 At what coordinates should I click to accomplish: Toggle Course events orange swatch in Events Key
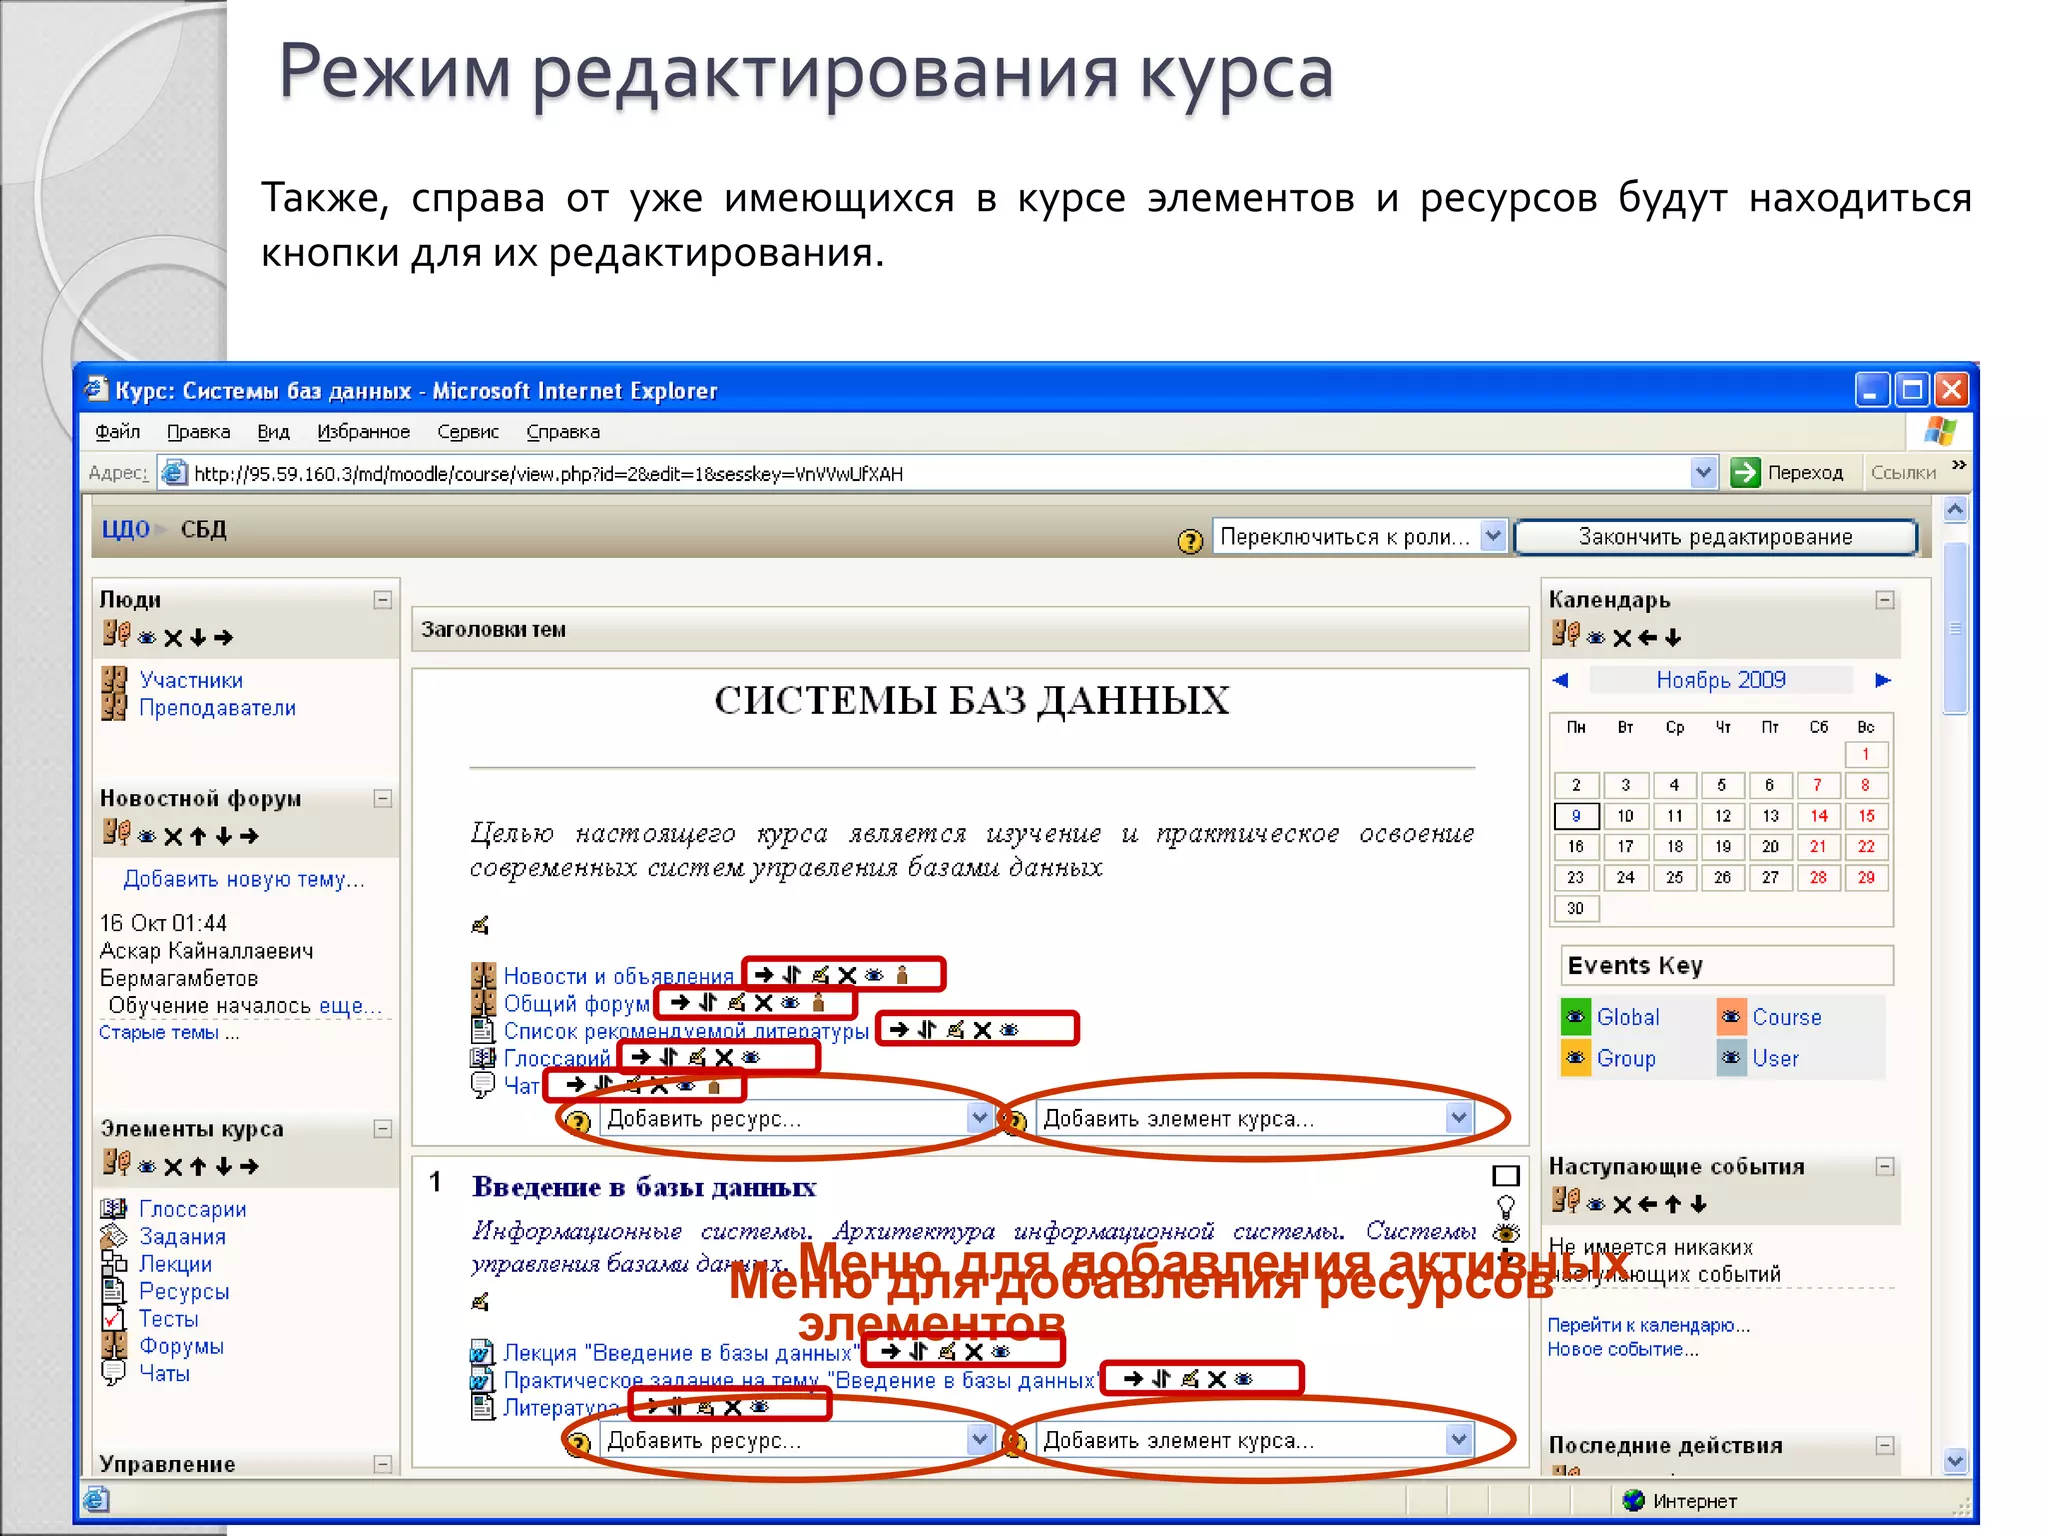(1731, 1017)
